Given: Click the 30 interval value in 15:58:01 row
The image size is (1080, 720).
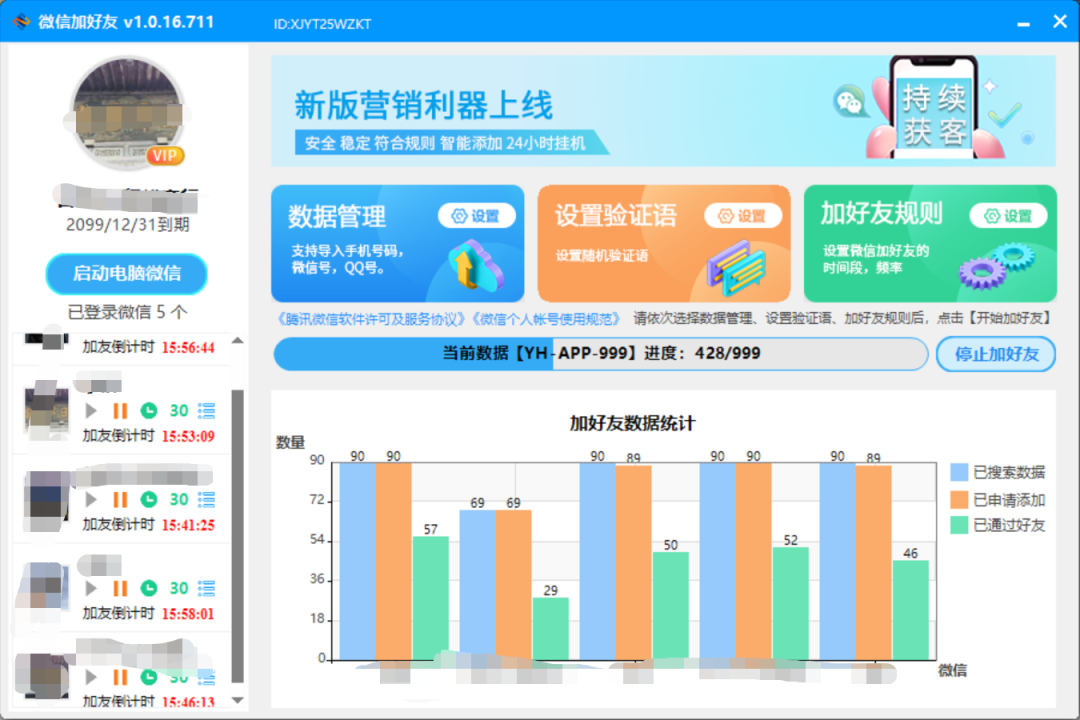Looking at the screenshot, I should [x=179, y=588].
